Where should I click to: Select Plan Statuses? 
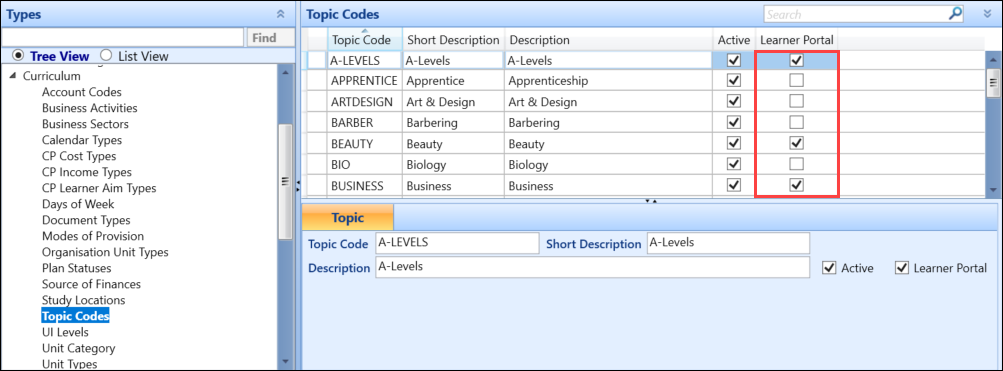point(76,268)
